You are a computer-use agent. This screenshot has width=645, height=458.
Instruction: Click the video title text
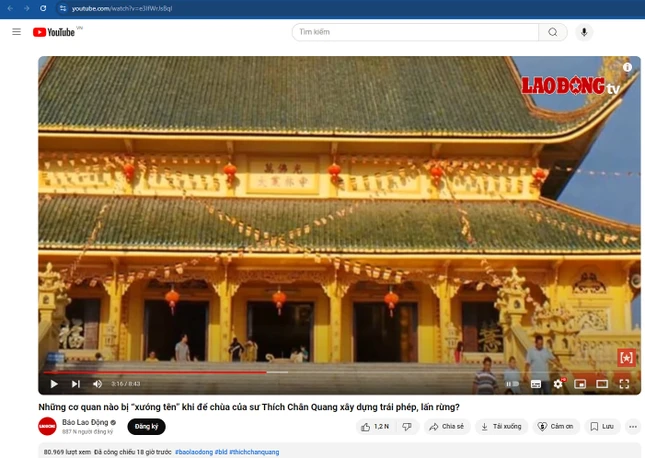coord(249,407)
